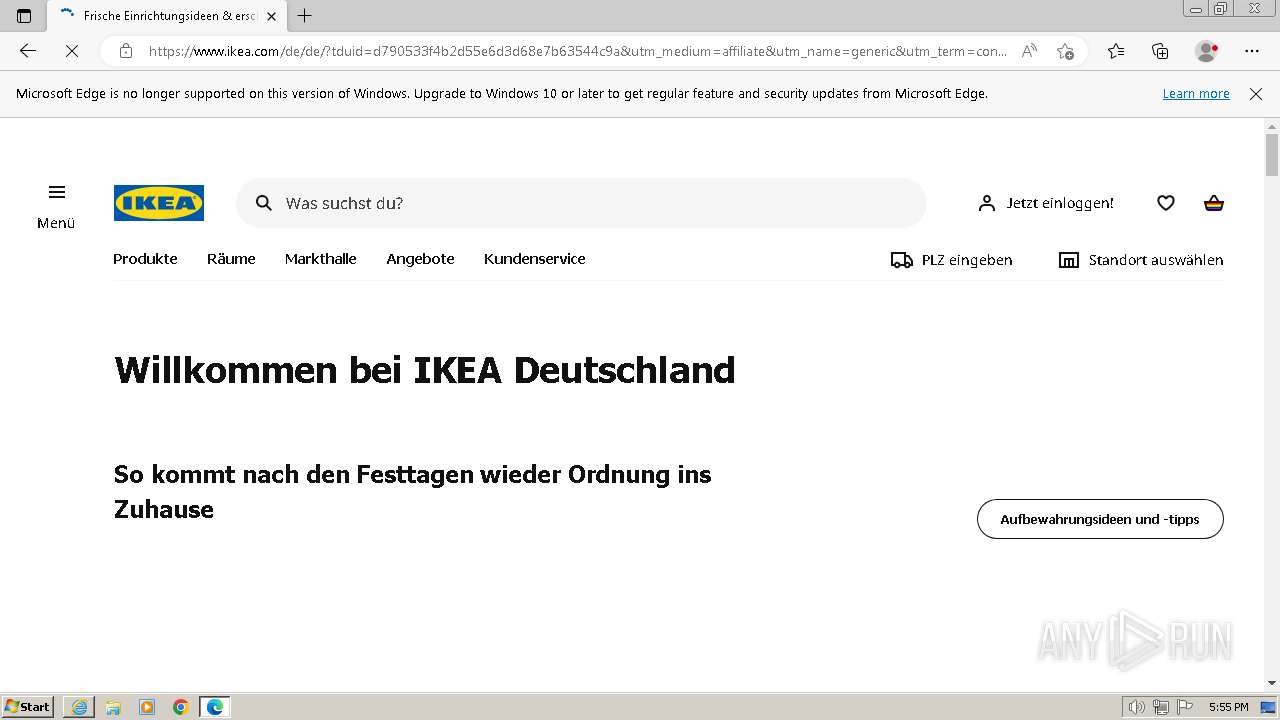Open Internet Explorer from taskbar
Image resolution: width=1280 pixels, height=720 pixels.
tap(79, 707)
